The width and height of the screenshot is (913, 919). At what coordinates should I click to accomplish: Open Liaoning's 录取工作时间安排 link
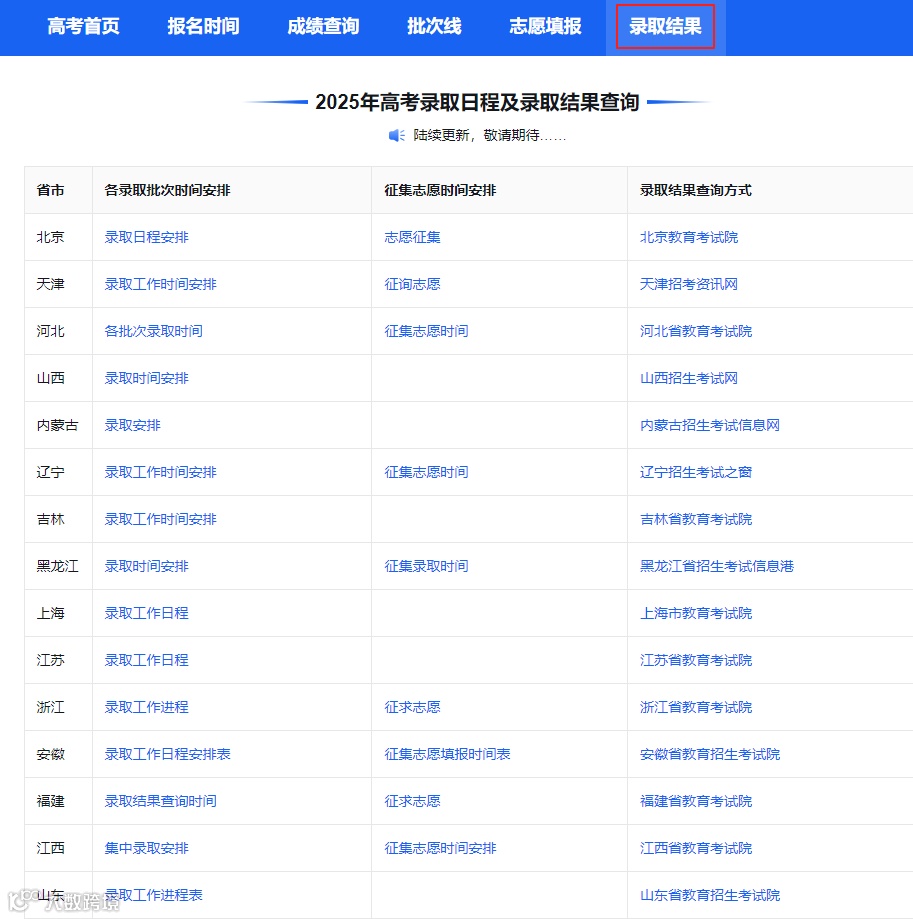161,472
